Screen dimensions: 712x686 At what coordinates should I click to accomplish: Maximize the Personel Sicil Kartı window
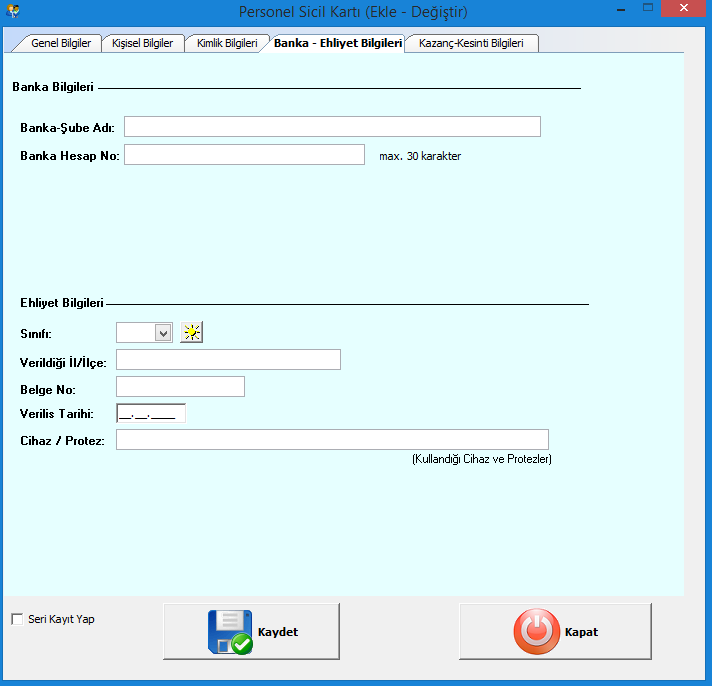pos(646,9)
